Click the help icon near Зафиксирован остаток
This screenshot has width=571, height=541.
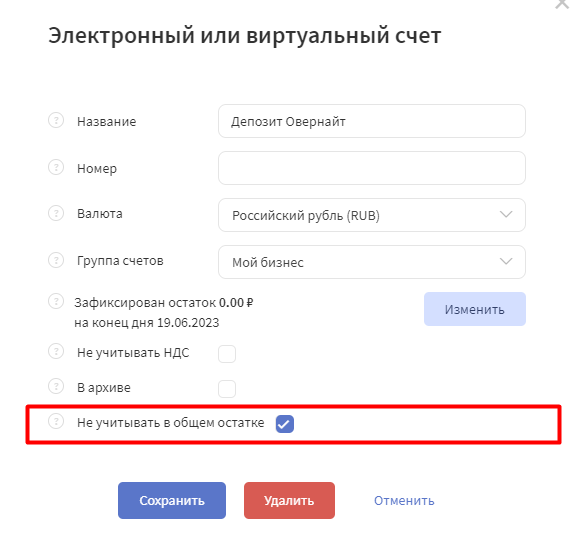56,301
